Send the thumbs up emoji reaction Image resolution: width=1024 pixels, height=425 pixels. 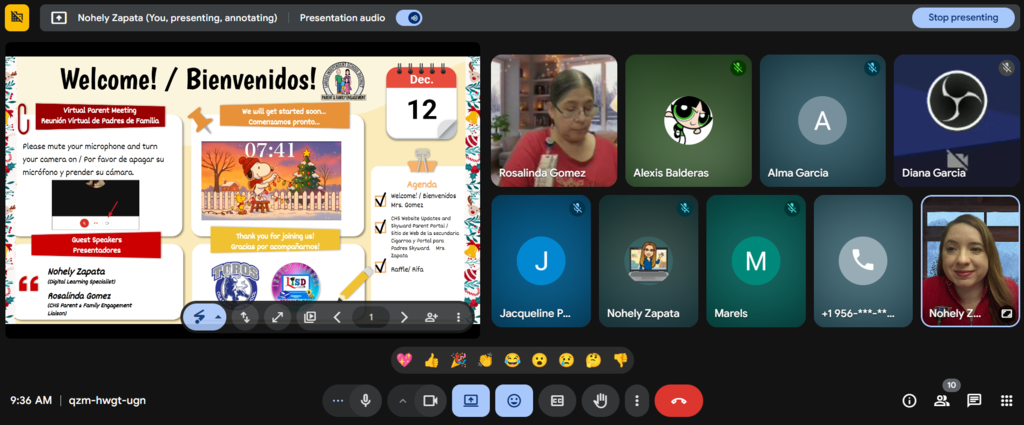point(431,360)
